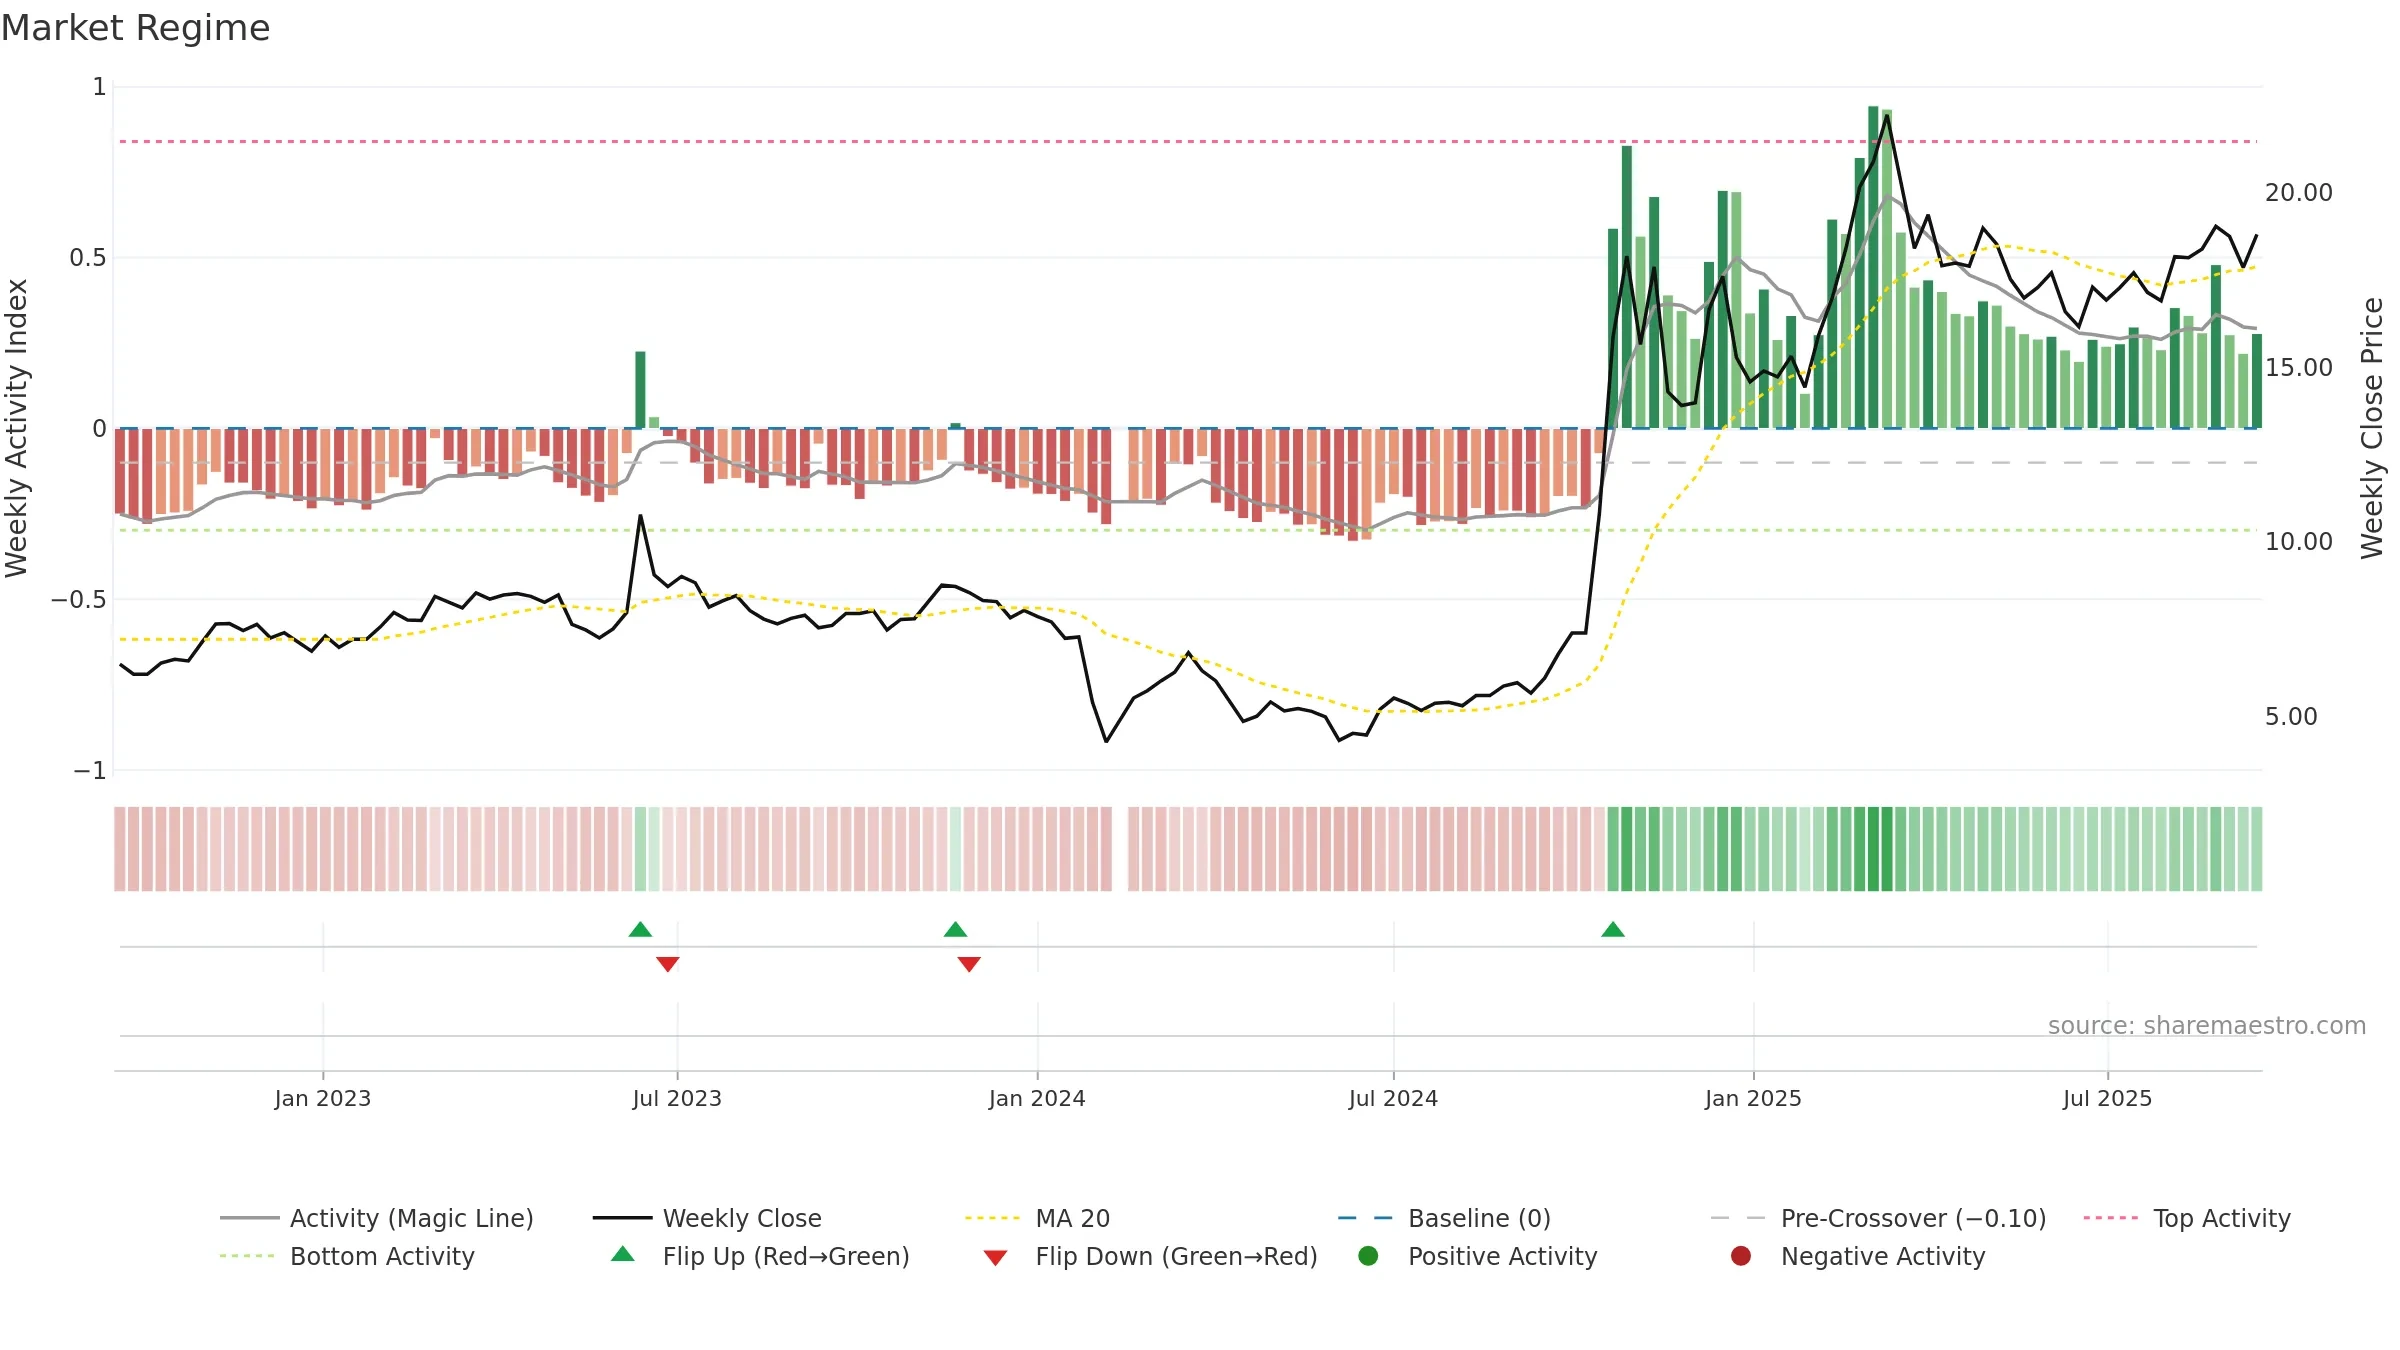Viewport: 2400px width, 1350px height.
Task: Toggle Baseline (0) legend entry
Action: [x=1444, y=1218]
